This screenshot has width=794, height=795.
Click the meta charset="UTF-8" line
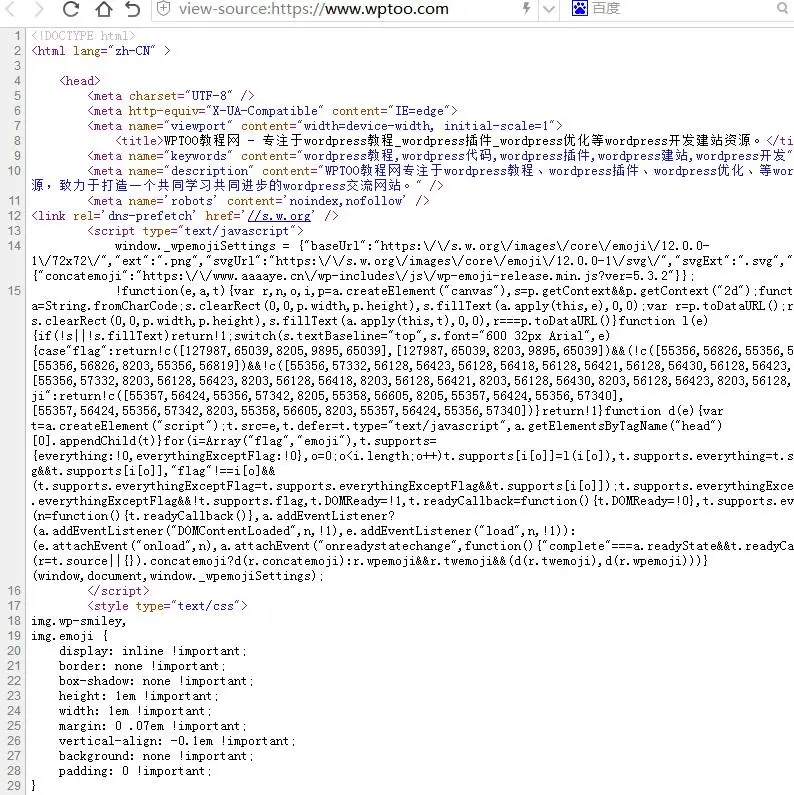coord(170,96)
